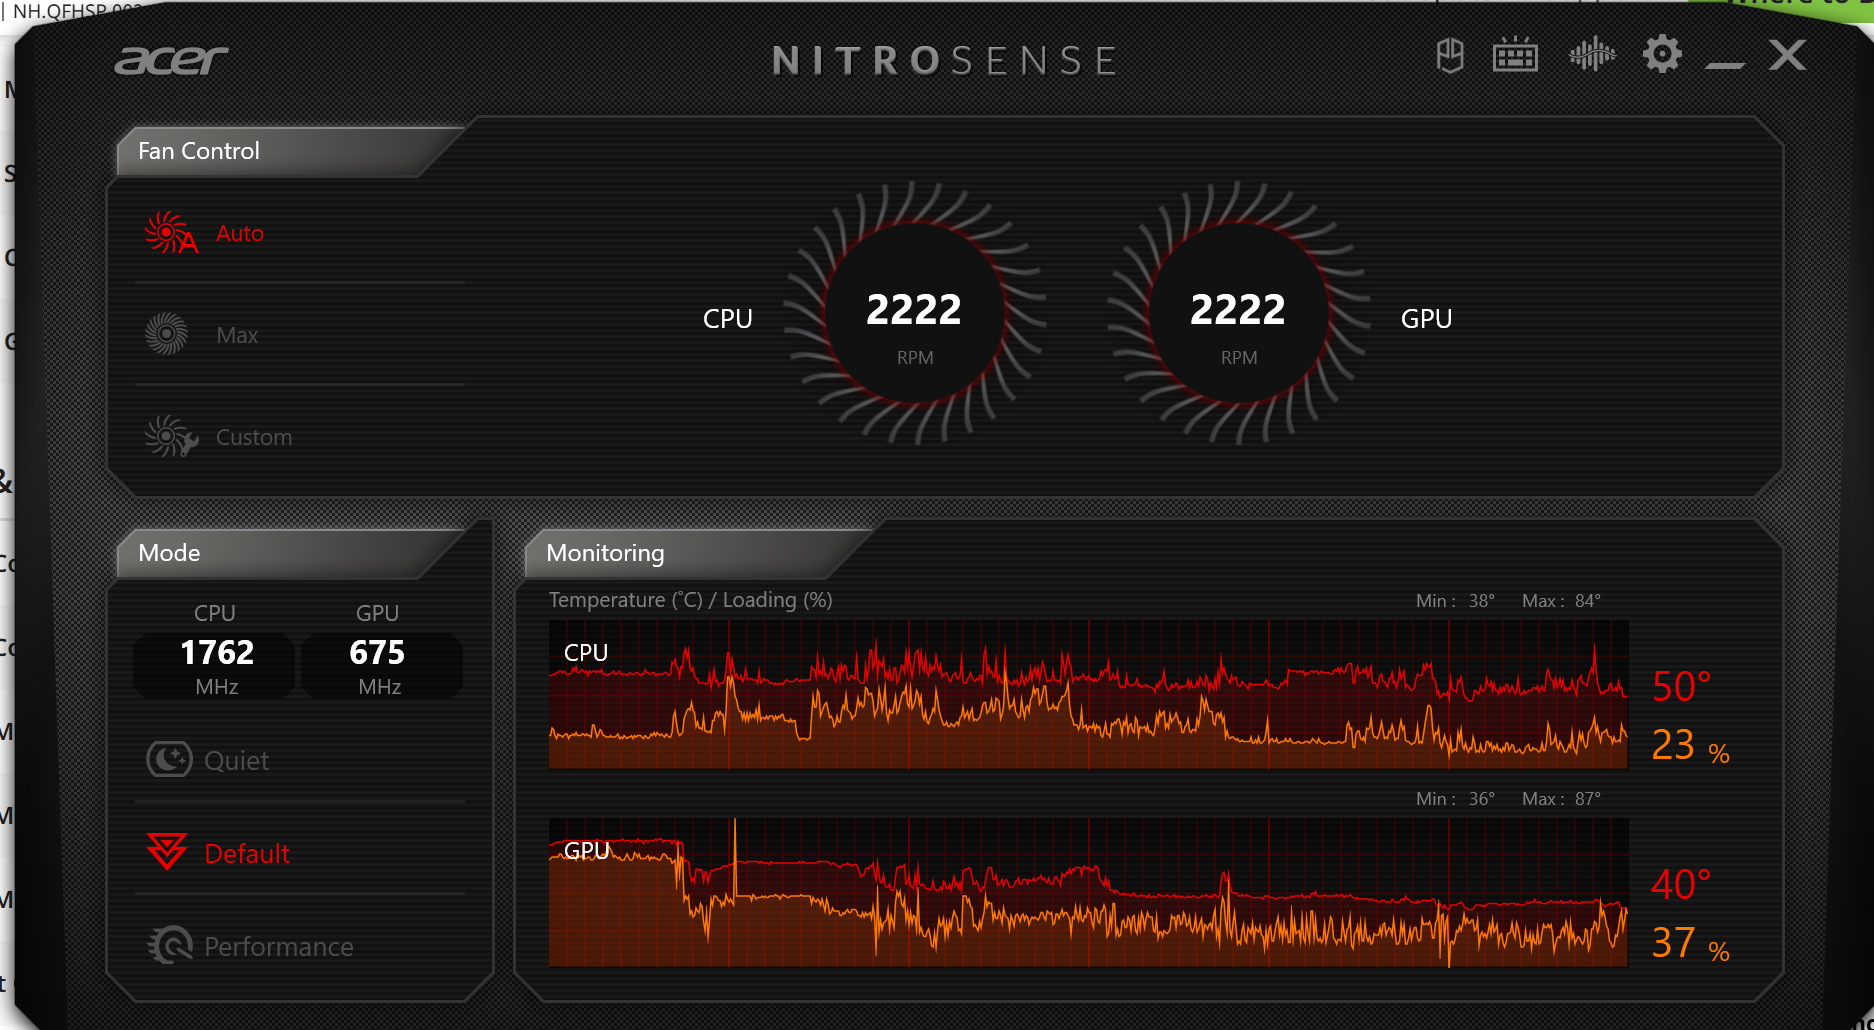Click the CPU temperature/loading graph

(x=1088, y=694)
